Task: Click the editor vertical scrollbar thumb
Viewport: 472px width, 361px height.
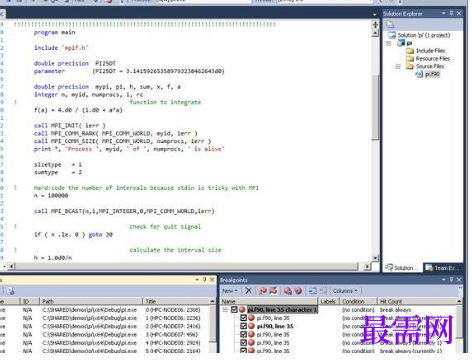Action: (375, 107)
